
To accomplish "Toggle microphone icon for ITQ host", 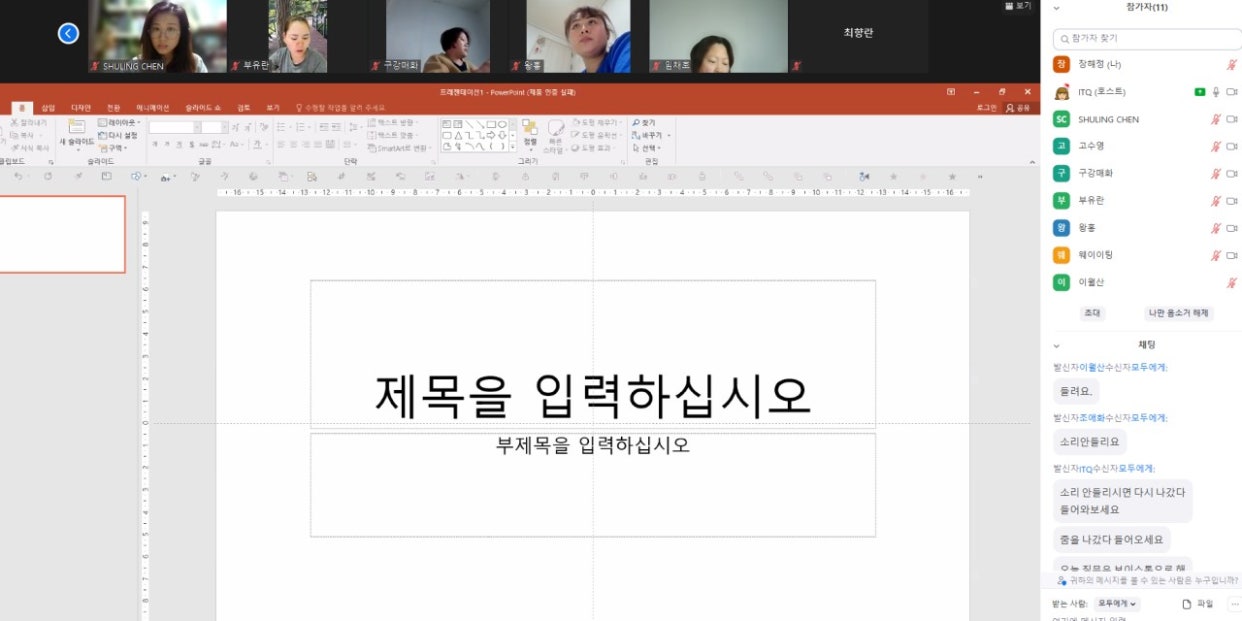I will click(1217, 92).
